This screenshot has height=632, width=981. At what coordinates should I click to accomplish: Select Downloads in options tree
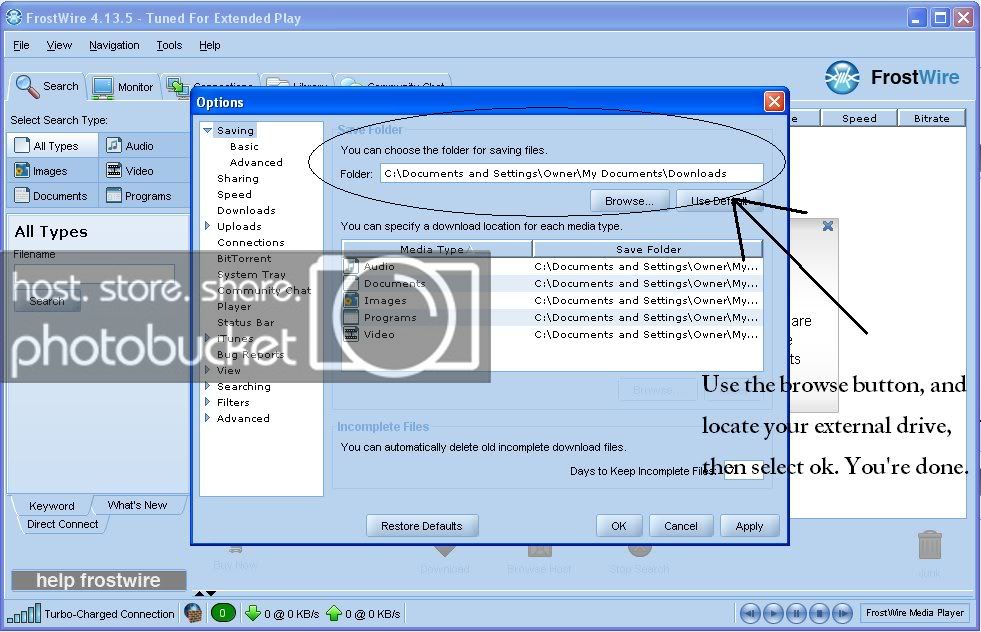[246, 210]
